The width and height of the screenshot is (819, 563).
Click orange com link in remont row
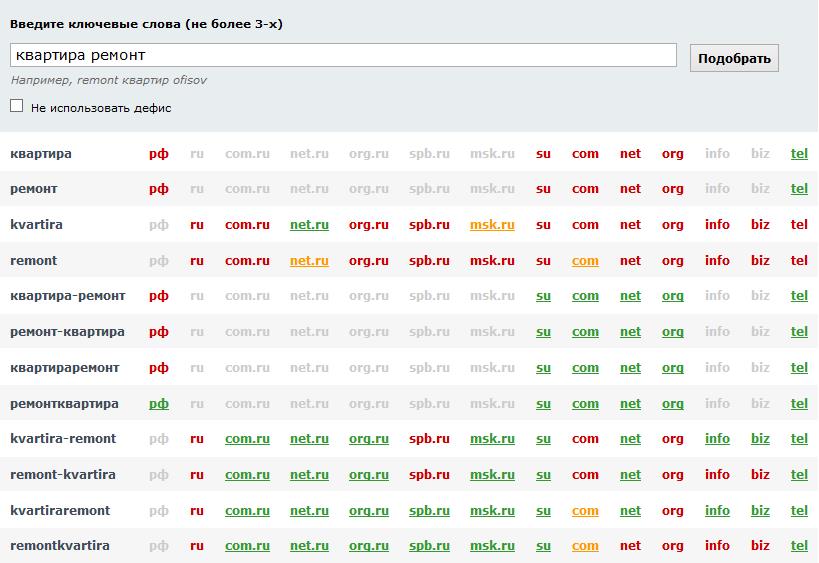click(x=585, y=261)
